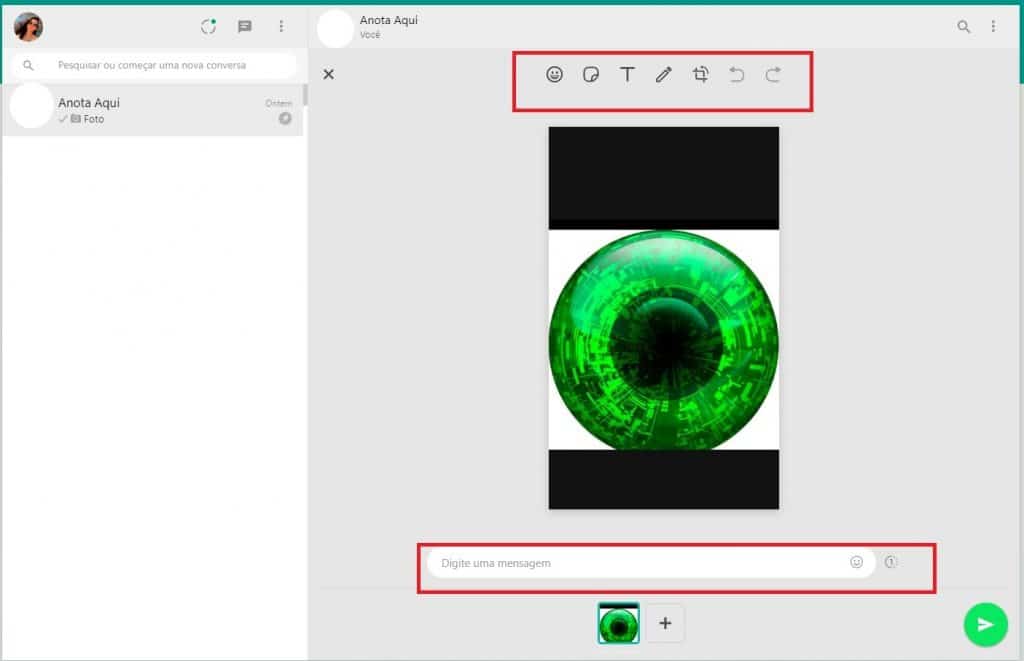Viewport: 1024px width, 661px height.
Task: Open the 'Anota Aqui' chat in the list
Action: click(x=153, y=110)
